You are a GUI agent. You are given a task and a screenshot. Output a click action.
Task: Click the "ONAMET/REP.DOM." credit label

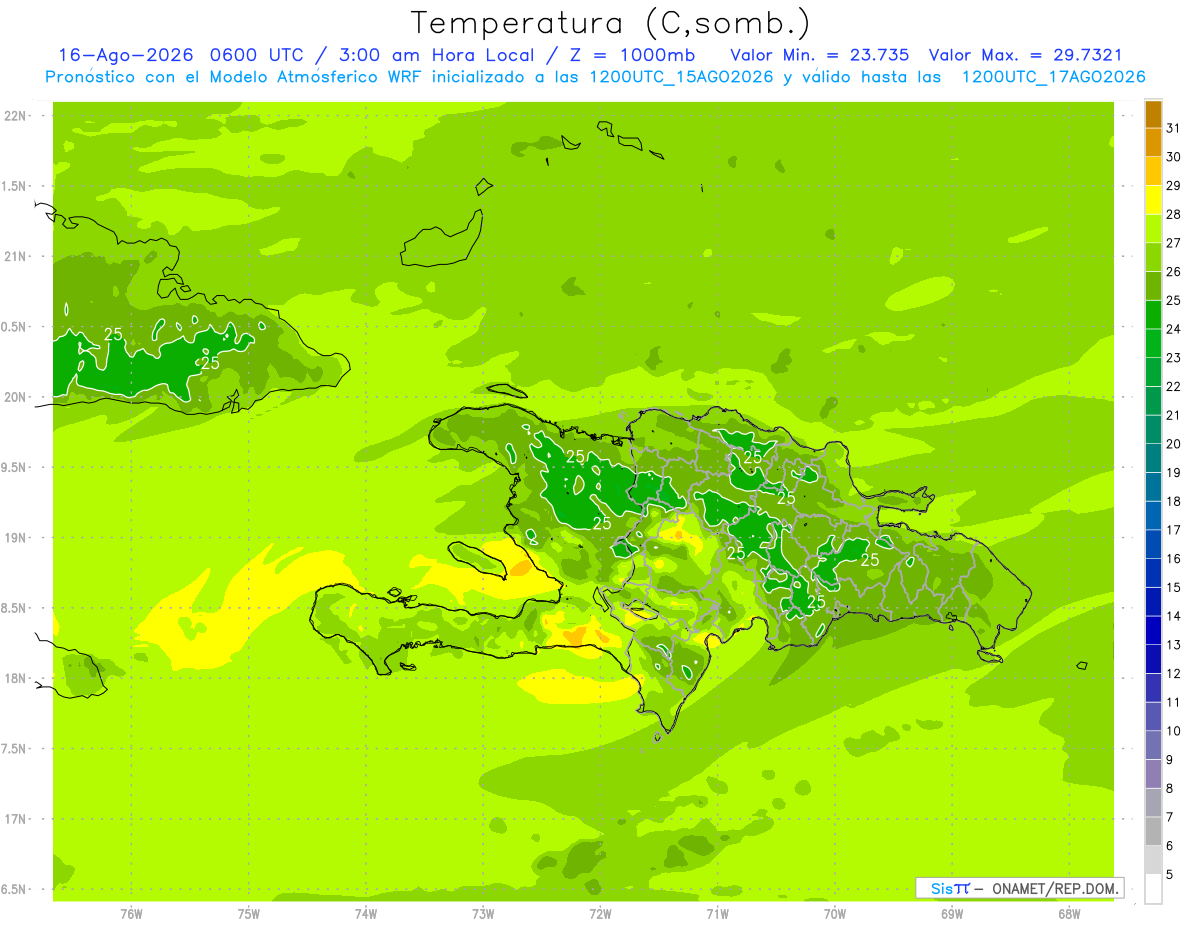click(1054, 888)
